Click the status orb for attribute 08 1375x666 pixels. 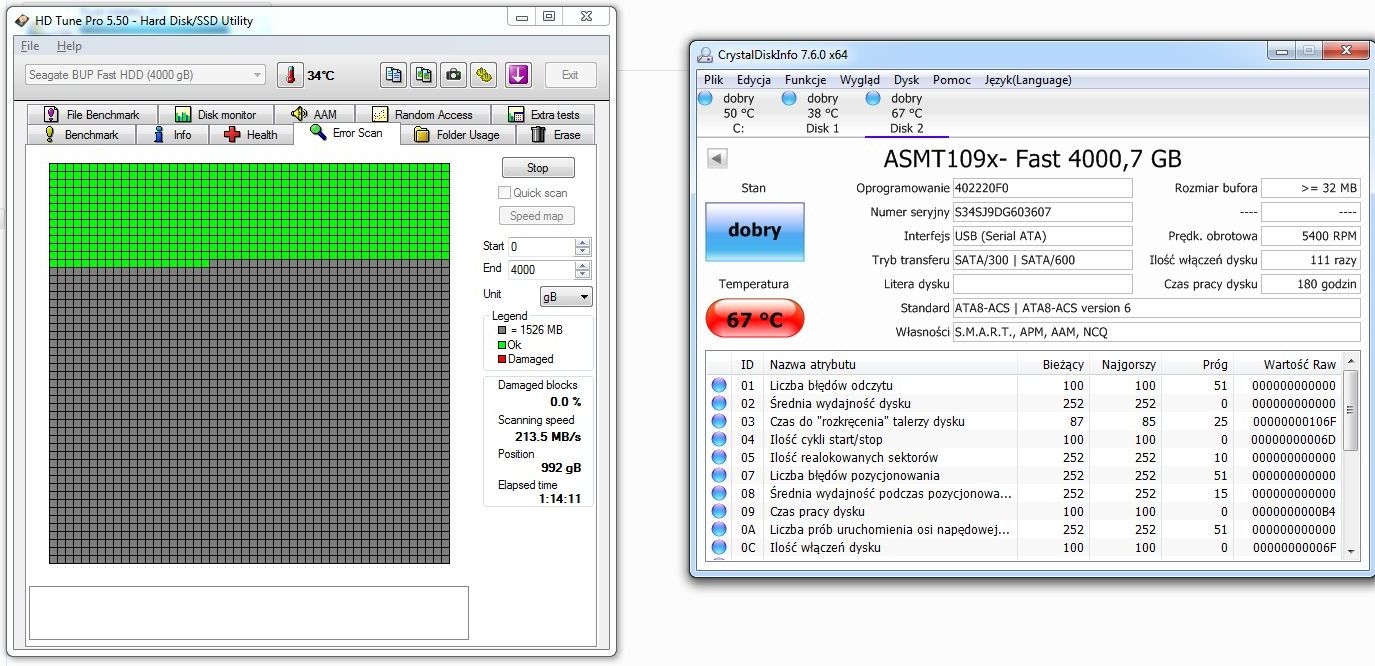(719, 493)
